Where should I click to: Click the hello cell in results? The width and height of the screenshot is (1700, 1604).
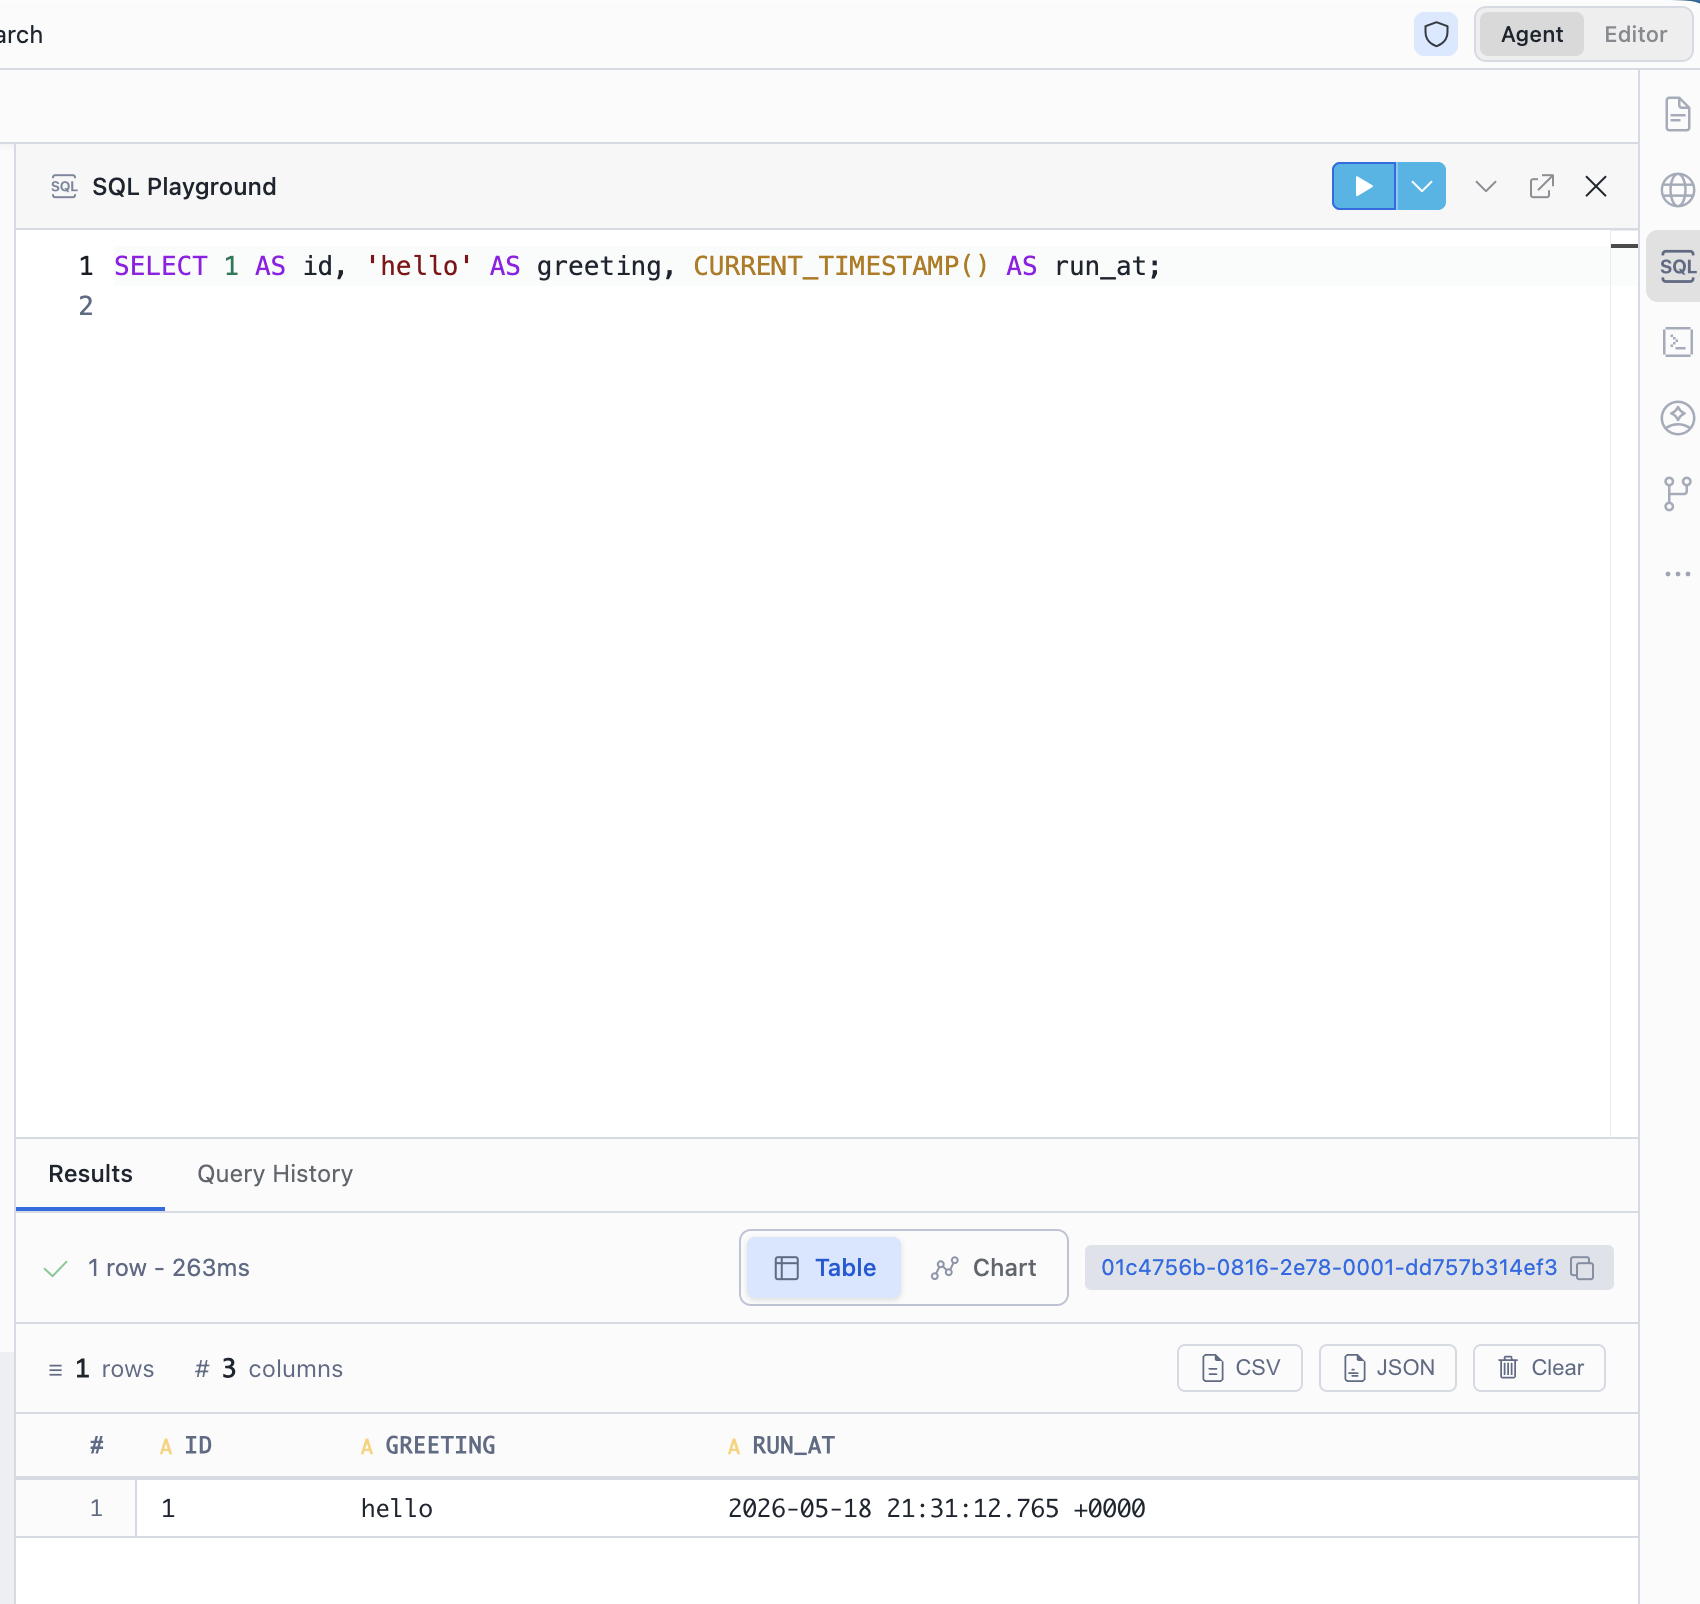(397, 1509)
